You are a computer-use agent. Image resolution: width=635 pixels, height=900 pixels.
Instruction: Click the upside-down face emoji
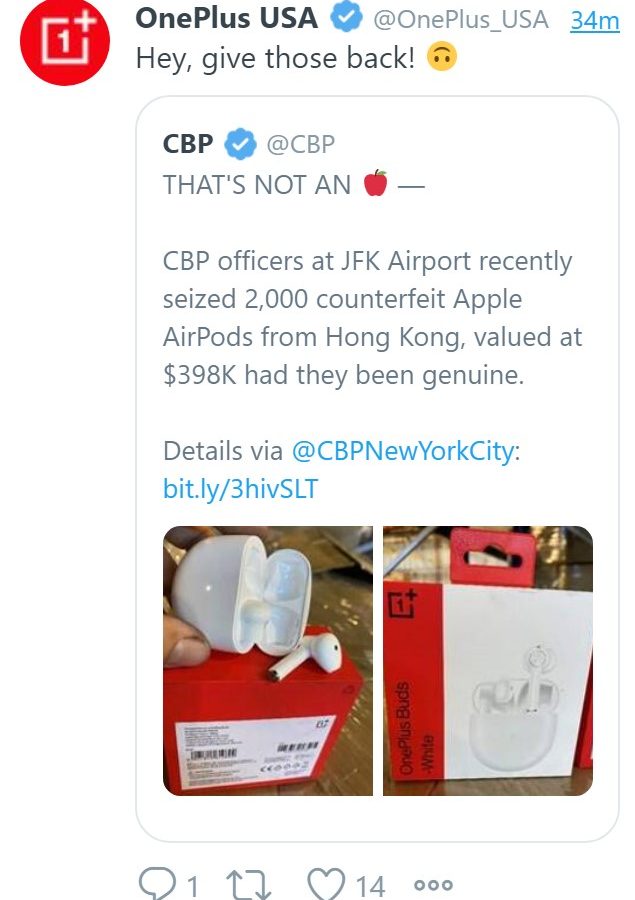[x=442, y=57]
